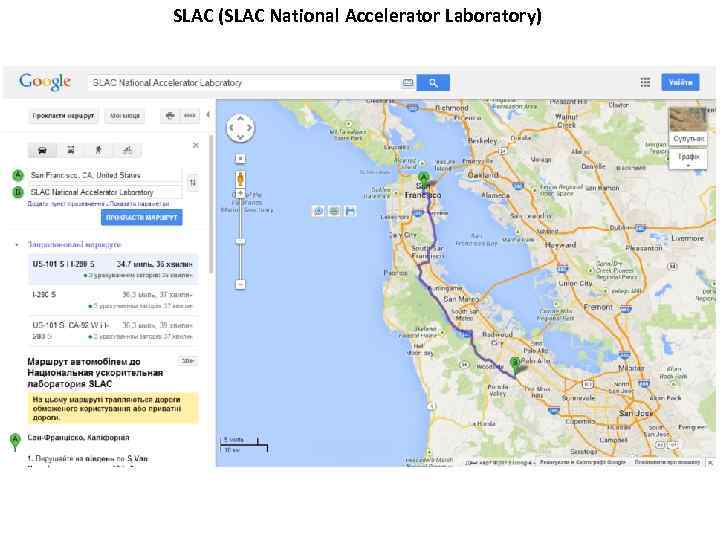Click the left panel vertical scrollbar
The height and width of the screenshot is (540, 720).
(211, 202)
